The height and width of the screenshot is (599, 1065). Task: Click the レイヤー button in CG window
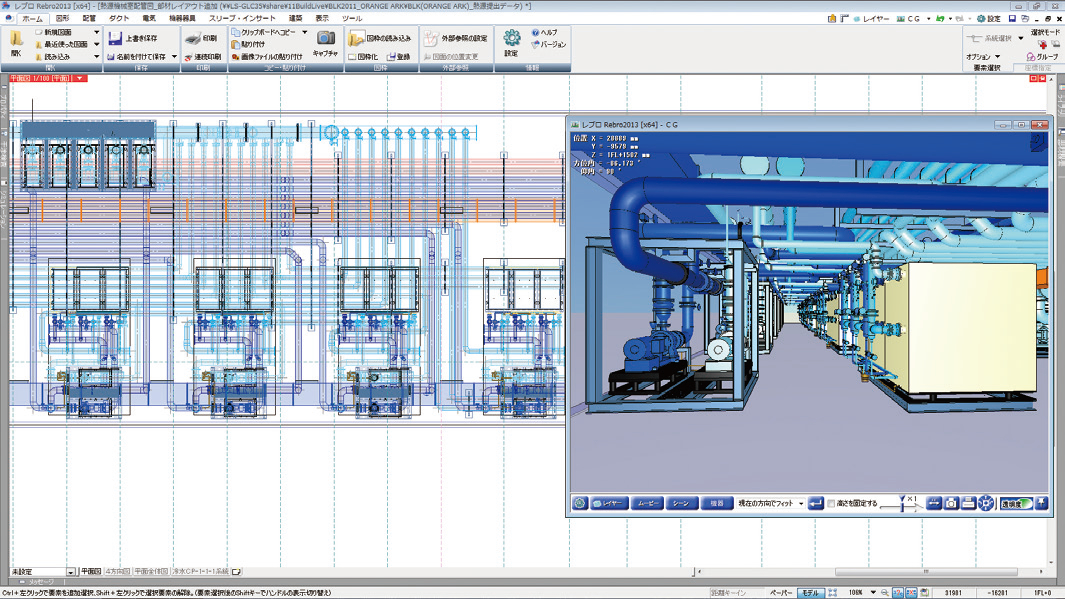(x=609, y=503)
